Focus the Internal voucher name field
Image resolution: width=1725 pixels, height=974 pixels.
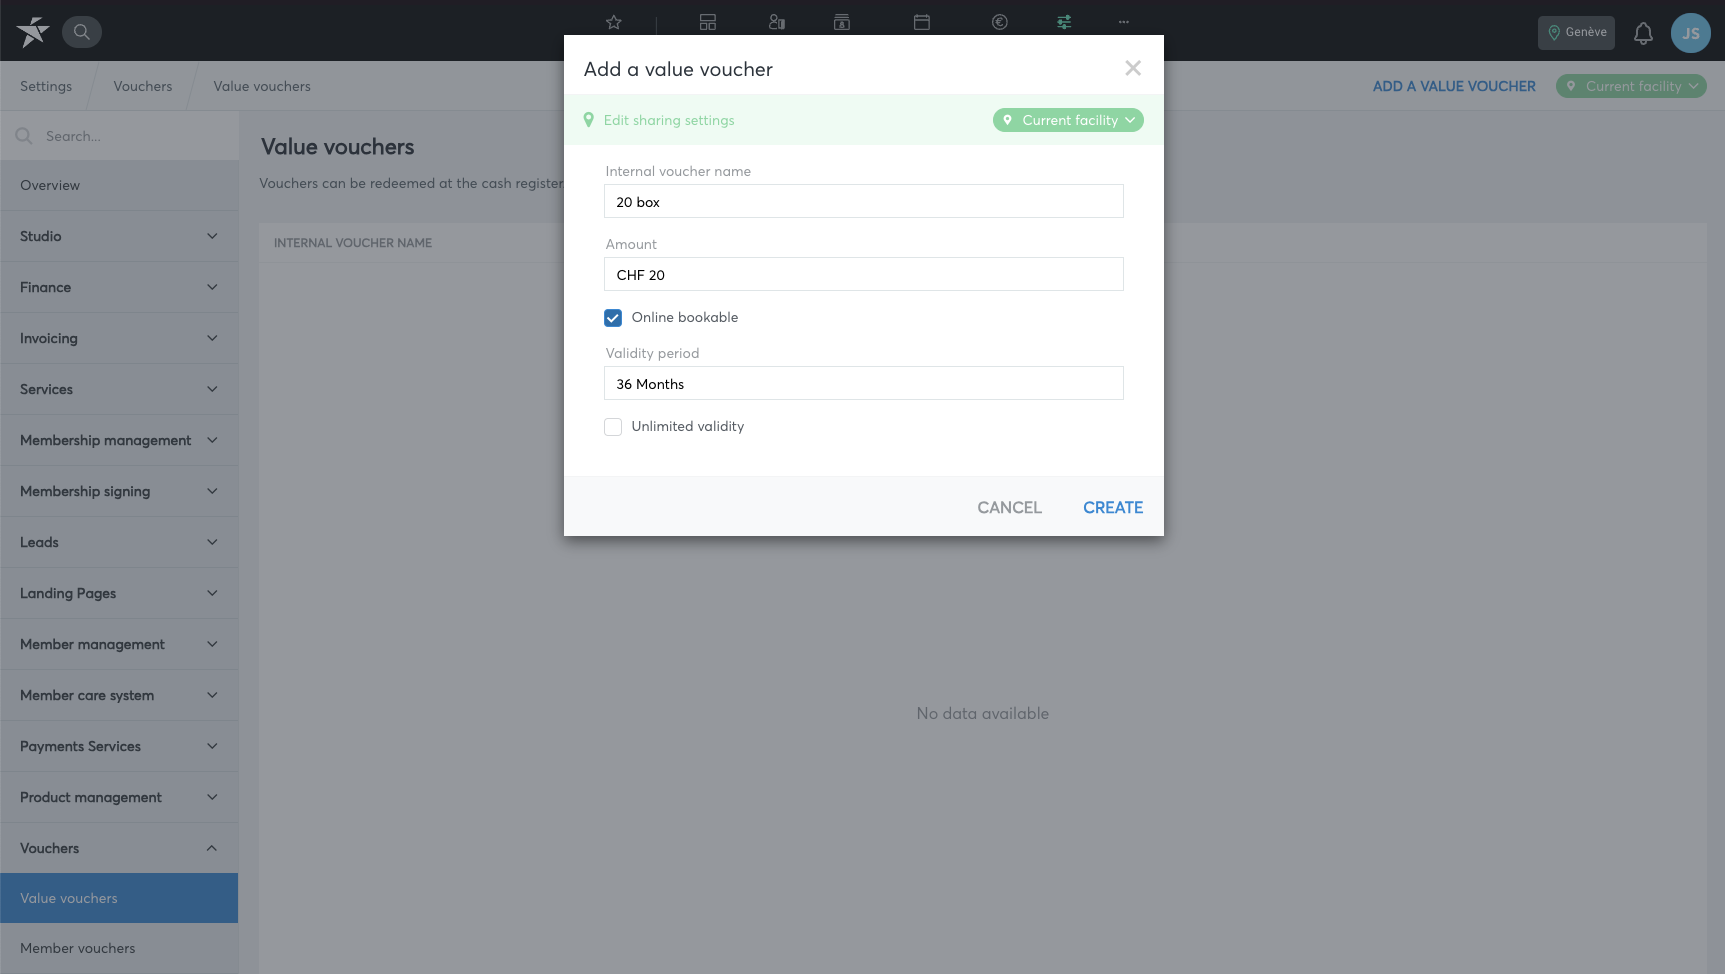864,201
